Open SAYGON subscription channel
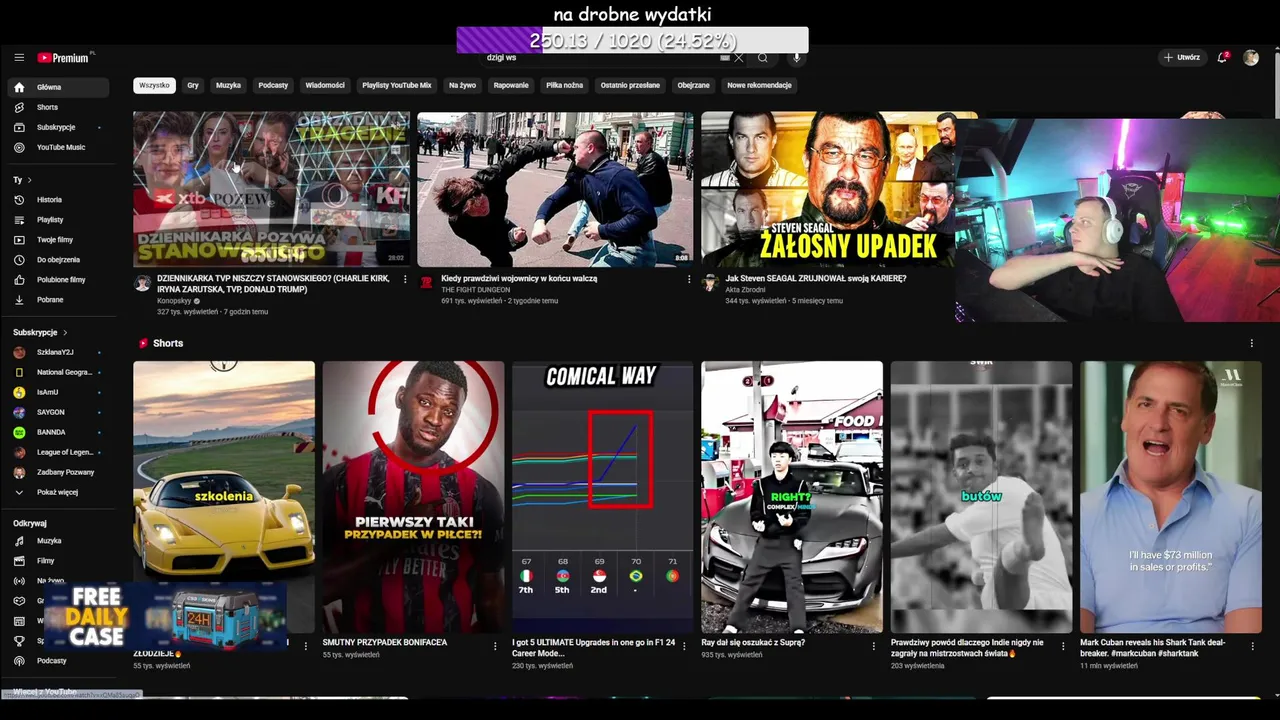Viewport: 1280px width, 720px height. [58, 412]
